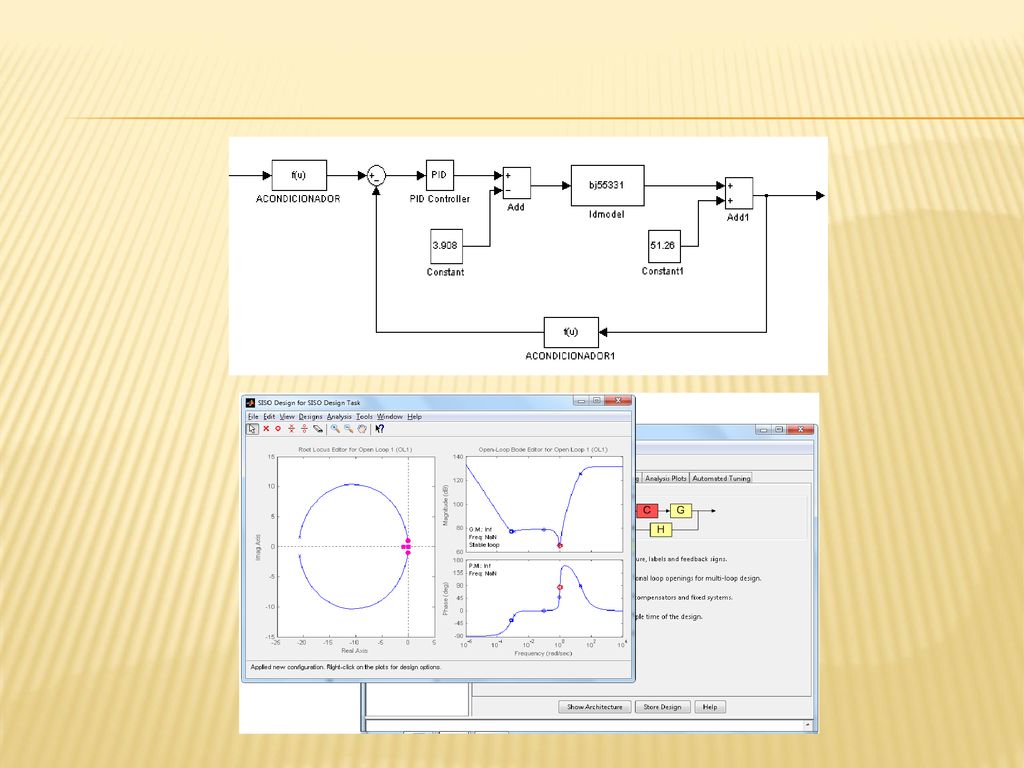Maximize the SISO Design window
Screen dimensions: 1024x768
[x=596, y=401]
